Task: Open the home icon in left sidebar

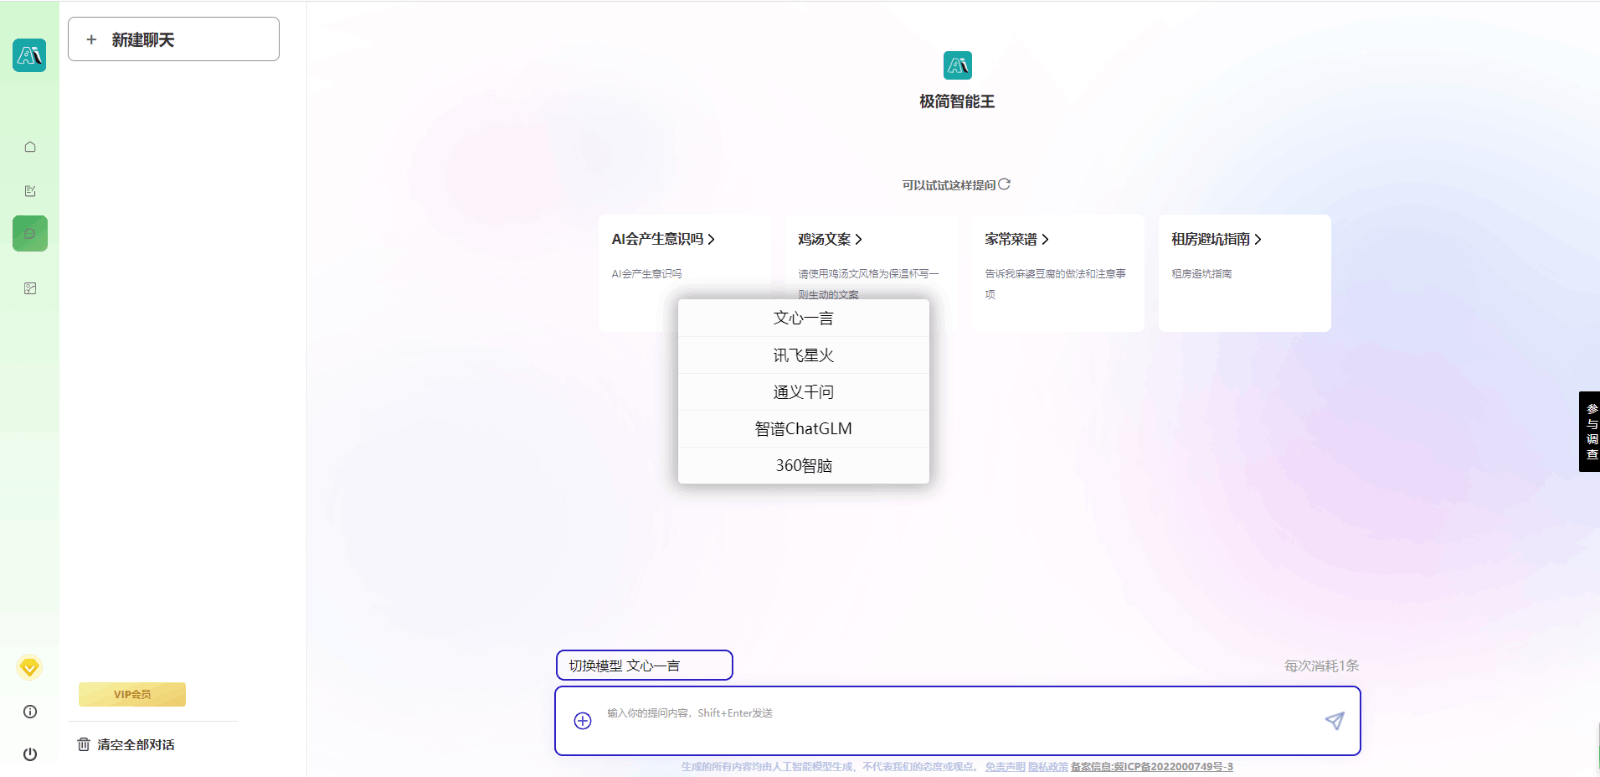Action: coord(30,147)
